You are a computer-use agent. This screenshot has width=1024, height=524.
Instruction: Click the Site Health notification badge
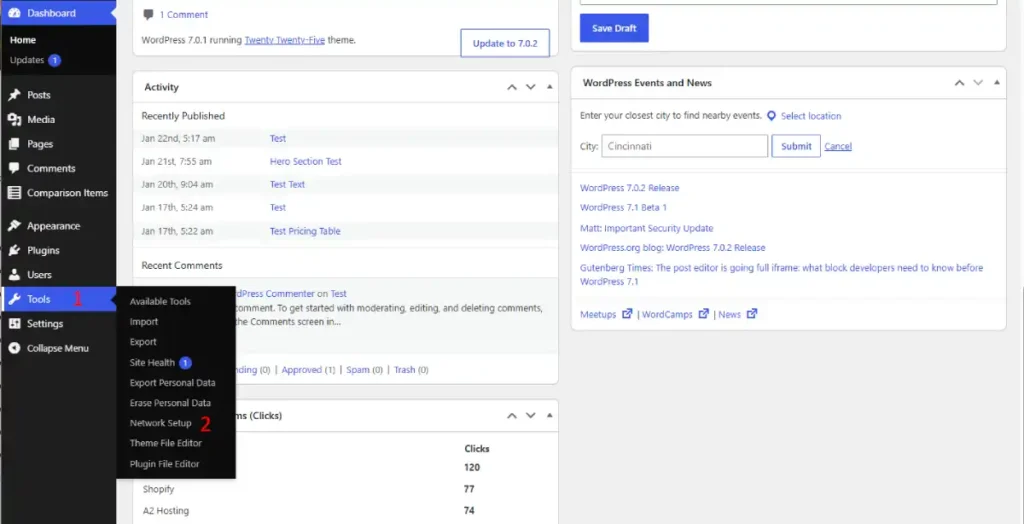point(185,363)
